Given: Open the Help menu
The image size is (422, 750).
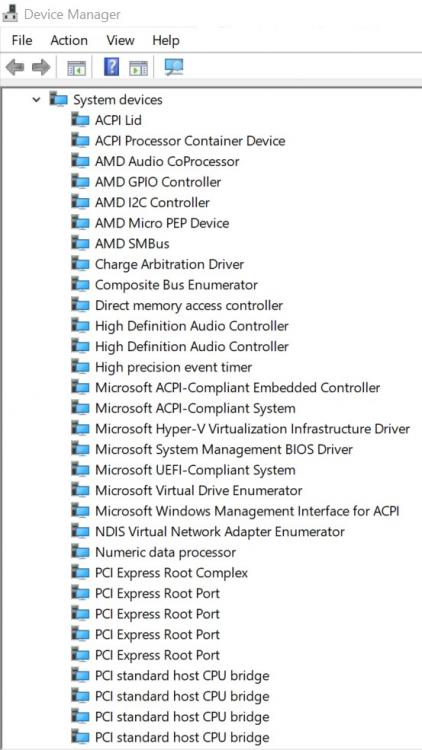Looking at the screenshot, I should pyautogui.click(x=166, y=40).
